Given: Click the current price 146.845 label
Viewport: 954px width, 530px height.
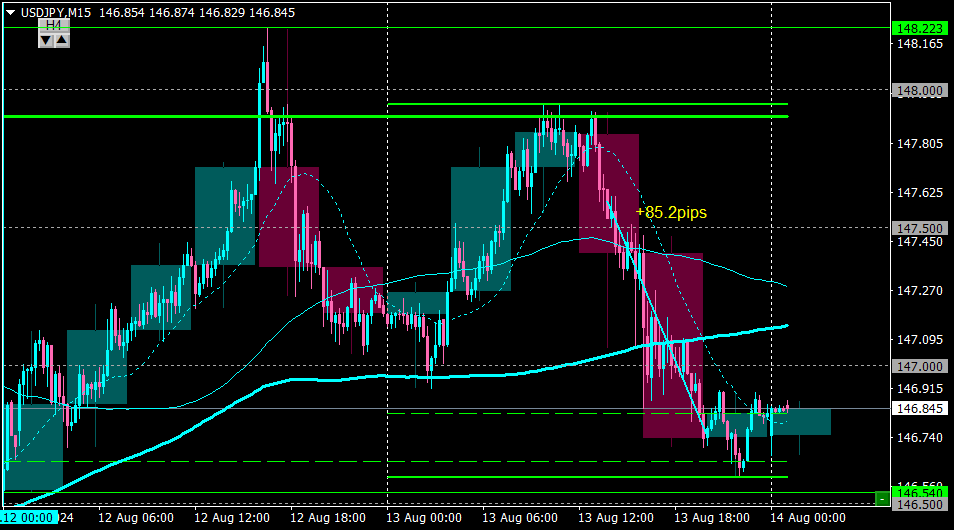Looking at the screenshot, I should 919,408.
